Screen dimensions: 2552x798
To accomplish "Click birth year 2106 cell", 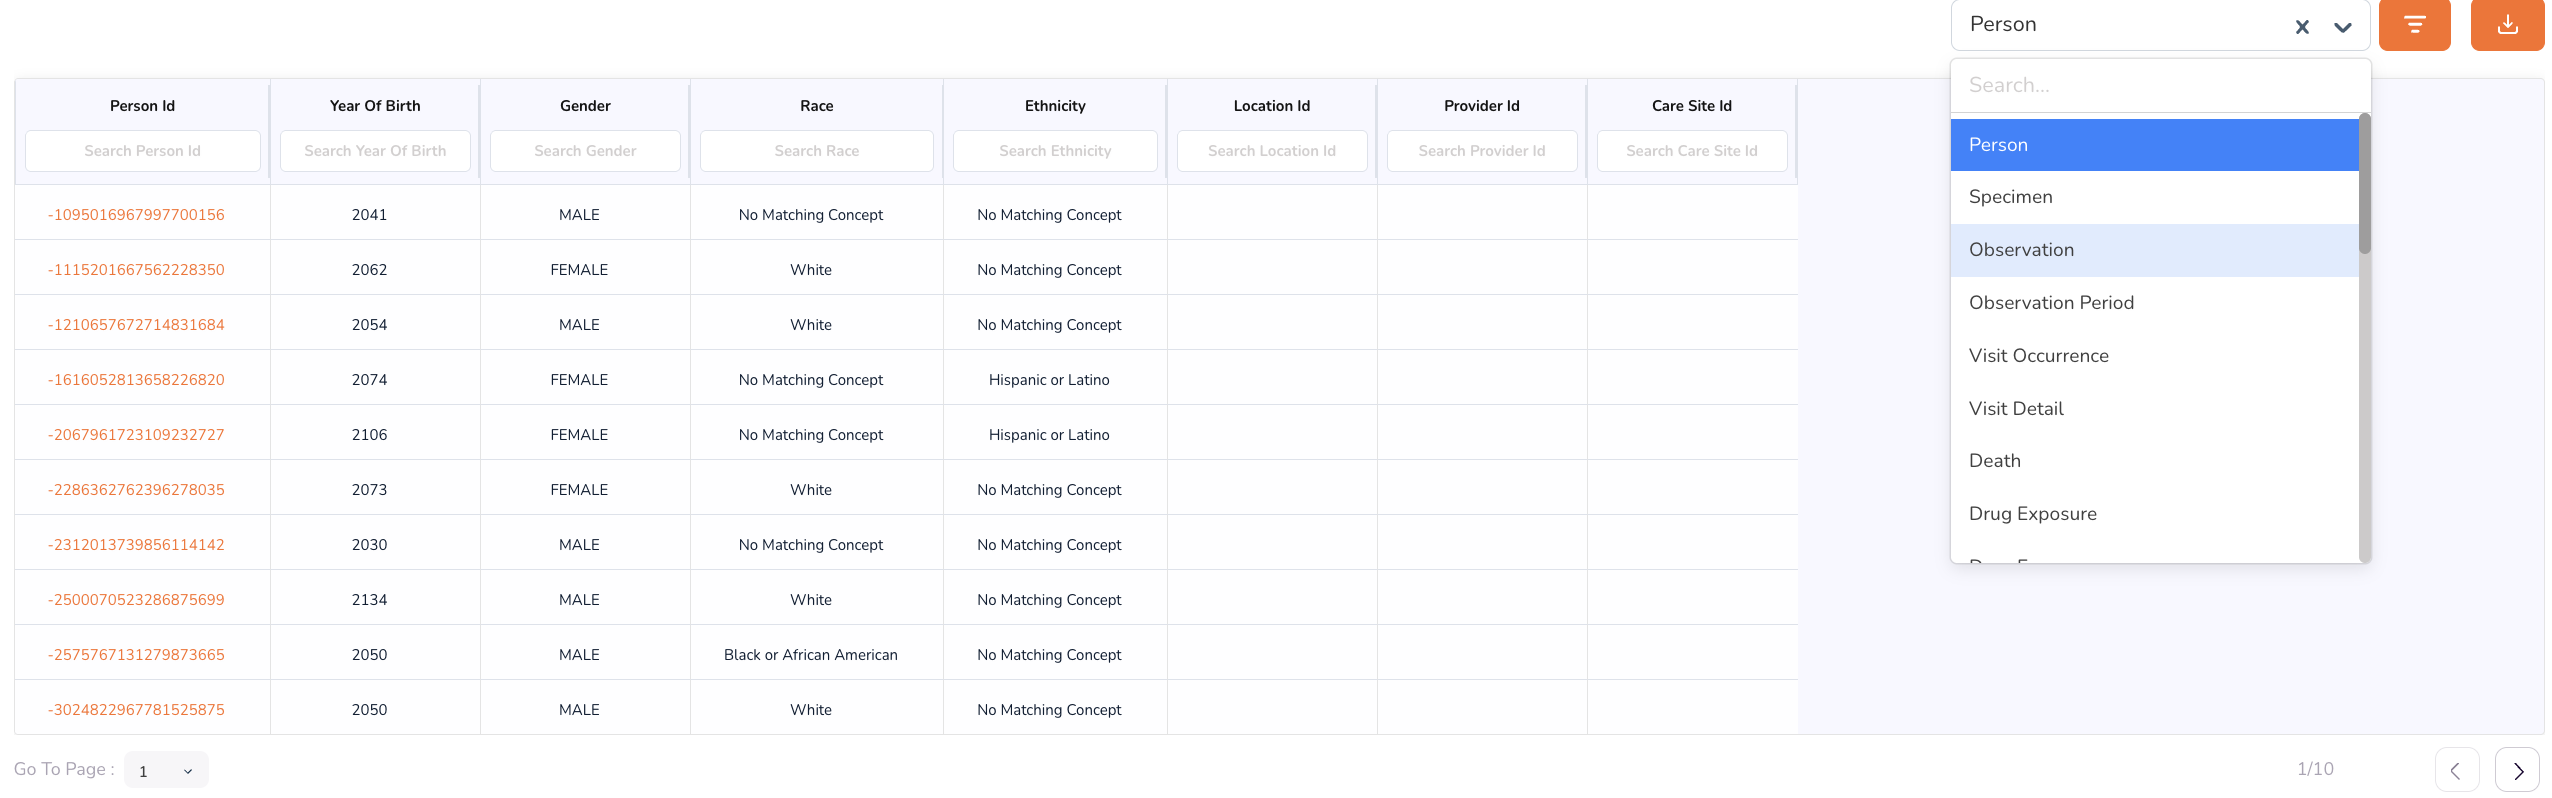I will 369,435.
